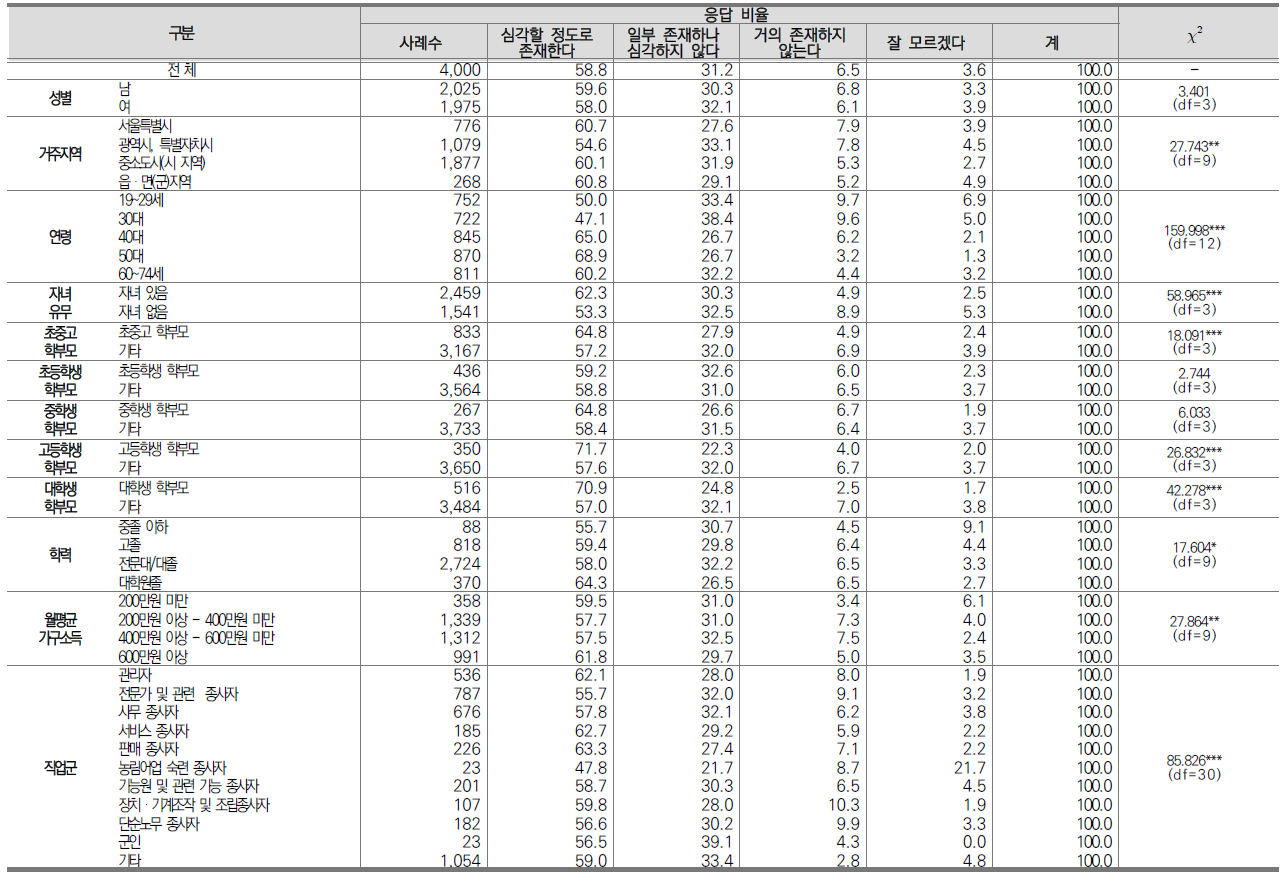Select the '서울특별시' row label
This screenshot has width=1285, height=881.
coord(147,126)
